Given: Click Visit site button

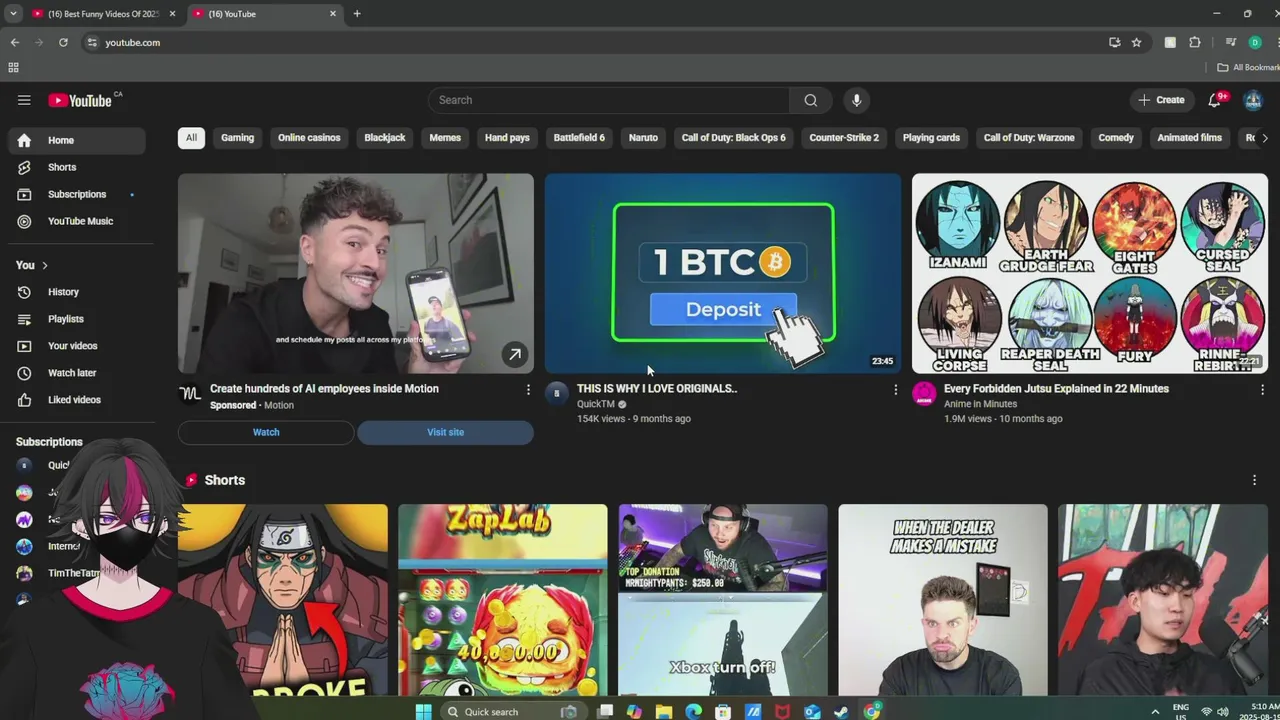Looking at the screenshot, I should point(445,432).
